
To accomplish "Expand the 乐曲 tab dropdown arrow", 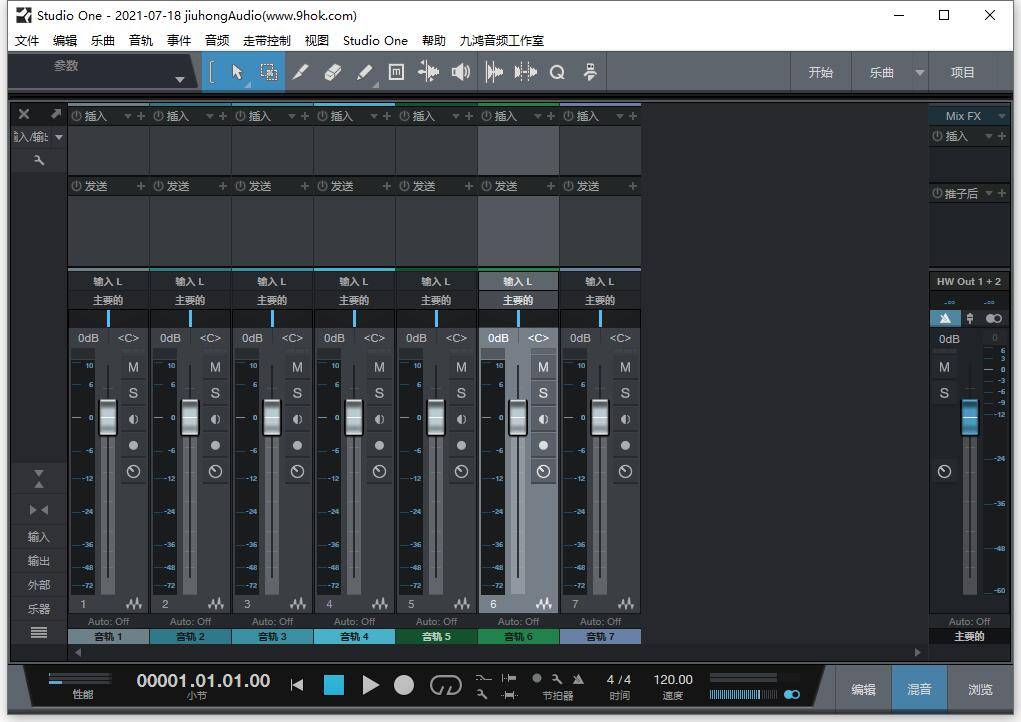I will 918,71.
